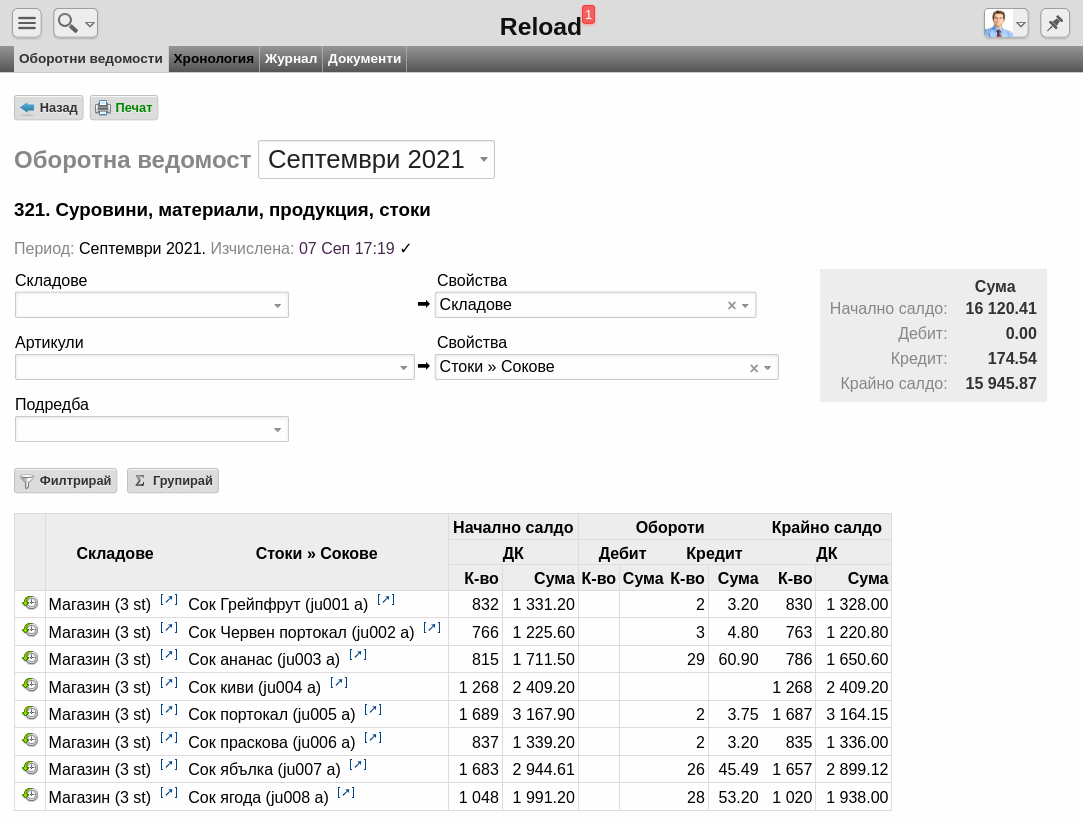Click the Назад back button
The height and width of the screenshot is (826, 1083).
(x=49, y=108)
